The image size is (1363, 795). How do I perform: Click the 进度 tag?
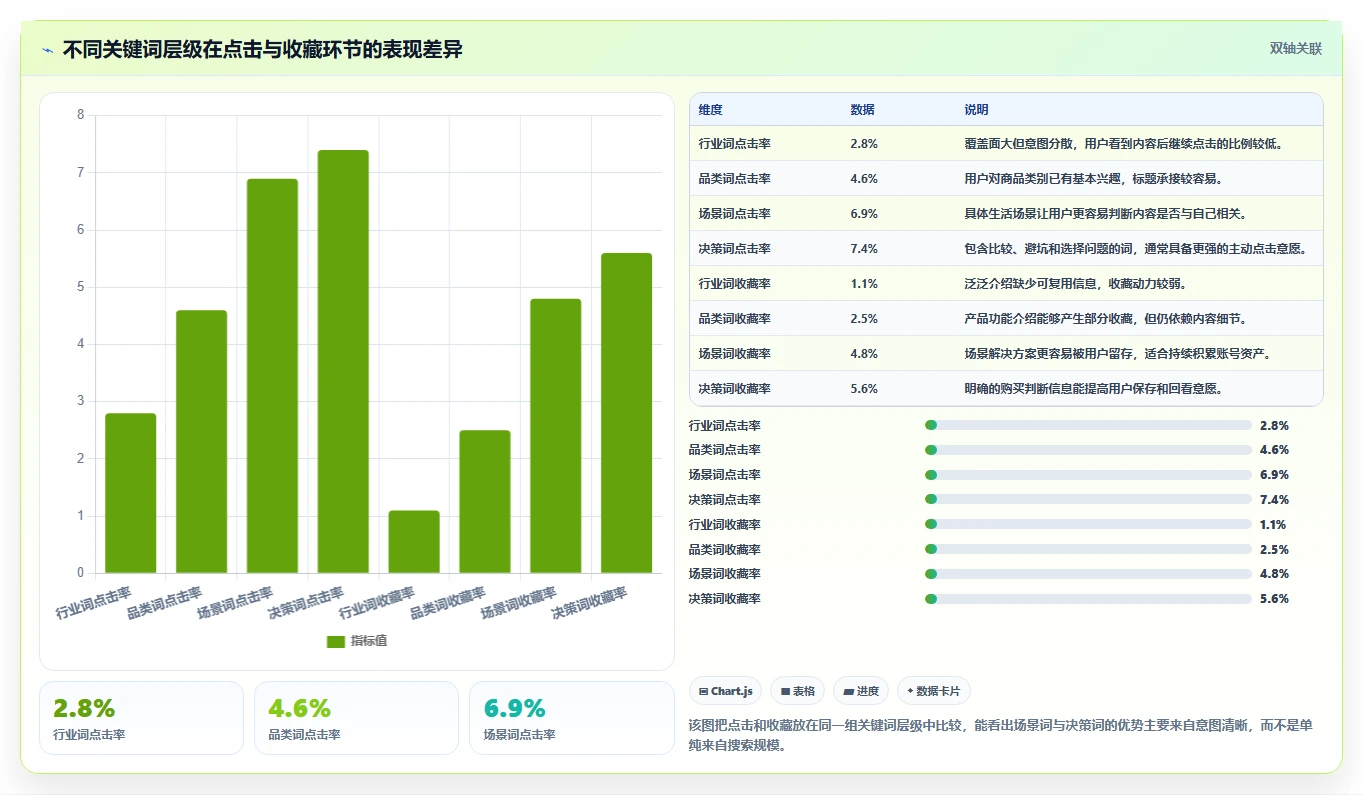click(861, 691)
